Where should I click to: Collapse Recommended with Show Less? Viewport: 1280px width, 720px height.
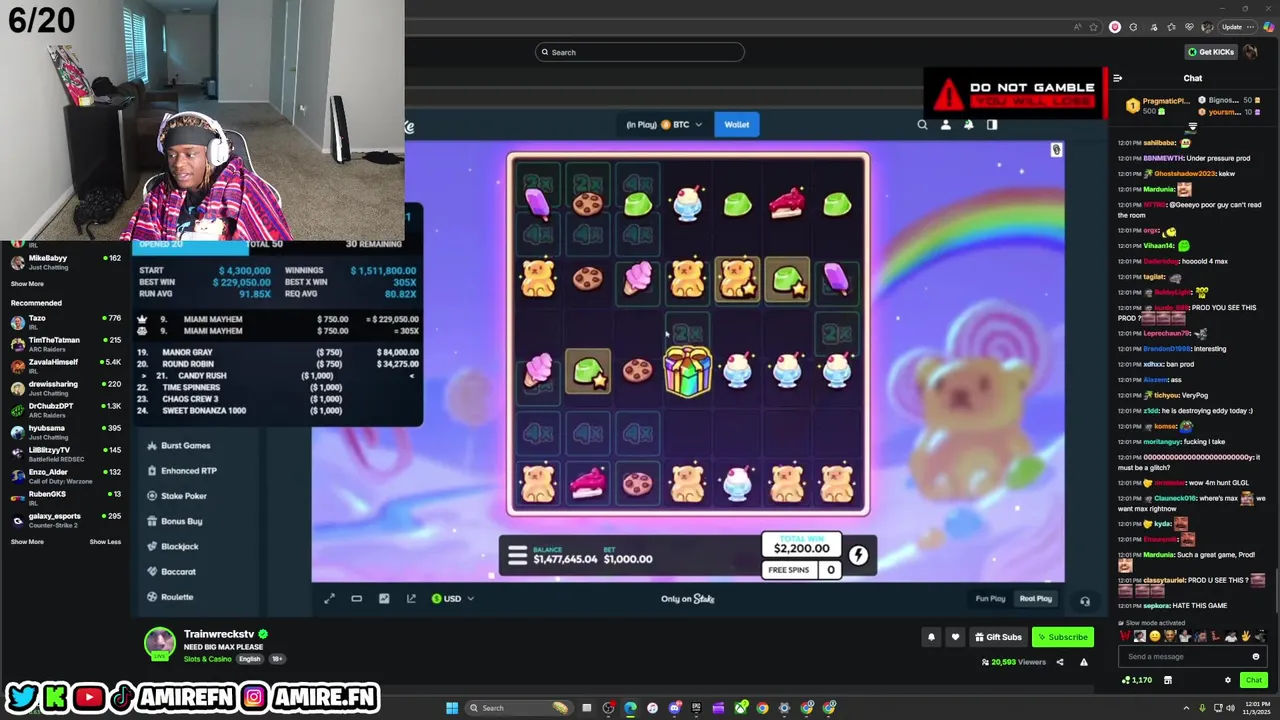coord(105,542)
